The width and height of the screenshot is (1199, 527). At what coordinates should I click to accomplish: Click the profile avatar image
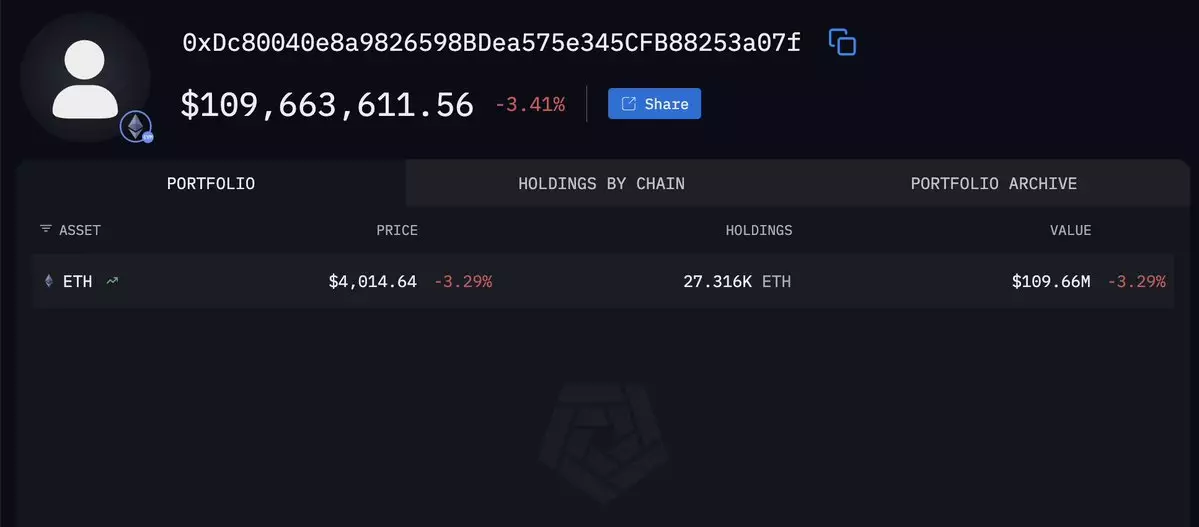[x=85, y=80]
